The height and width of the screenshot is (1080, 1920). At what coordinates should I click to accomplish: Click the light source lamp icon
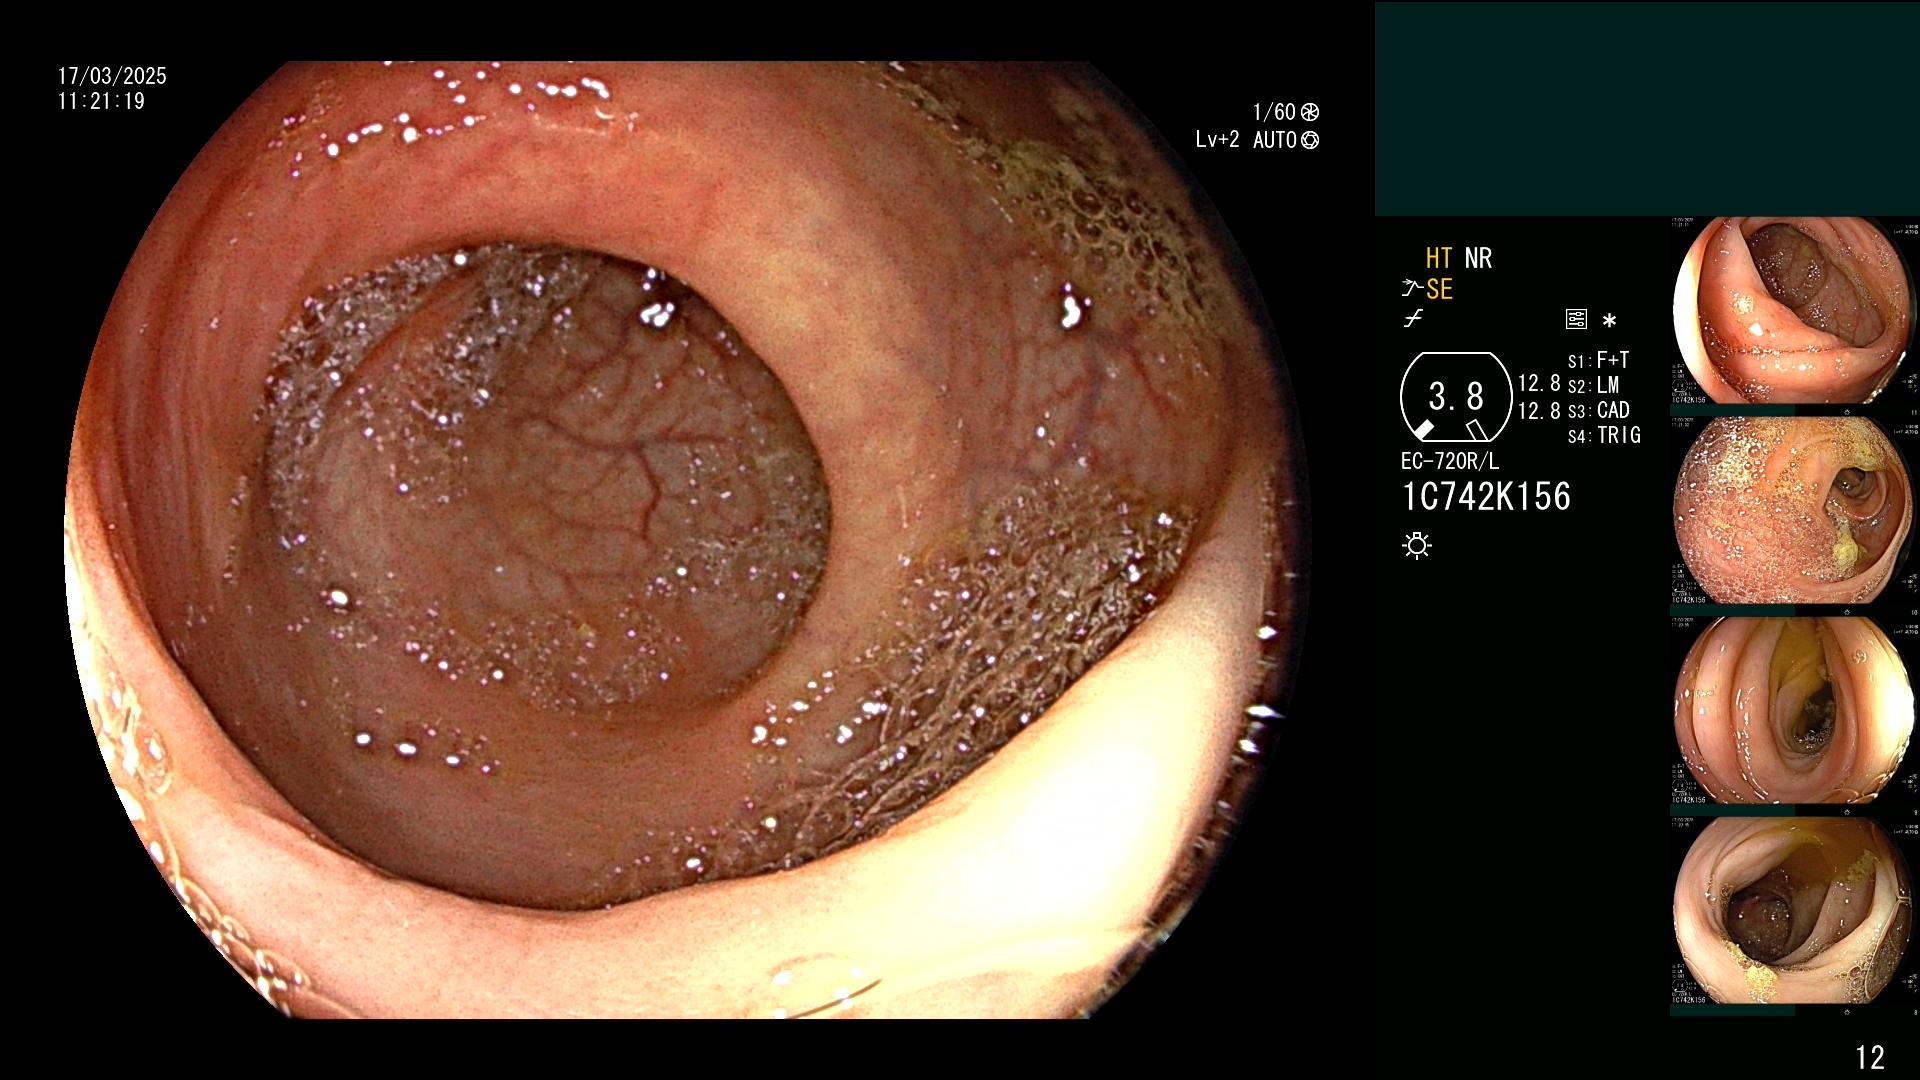[x=1417, y=545]
